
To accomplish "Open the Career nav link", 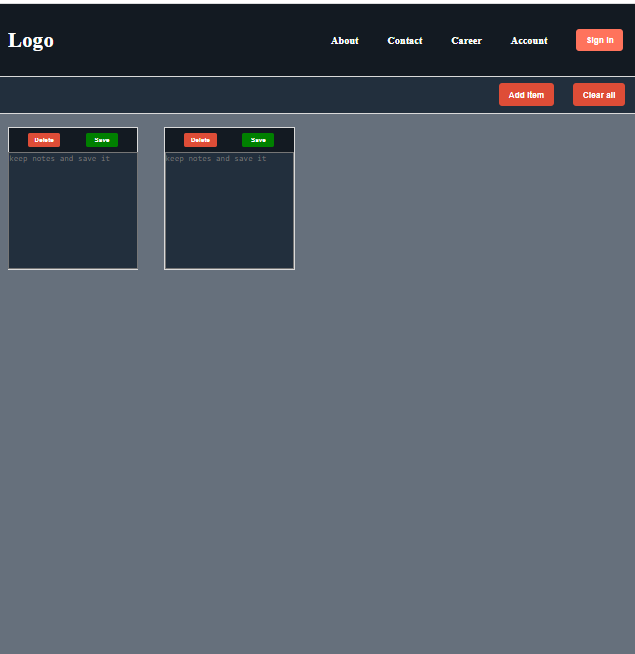I will point(466,41).
